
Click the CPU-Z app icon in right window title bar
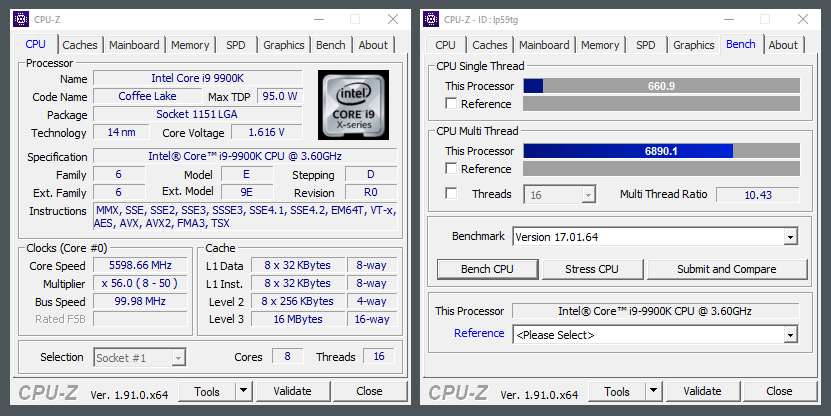[431, 19]
